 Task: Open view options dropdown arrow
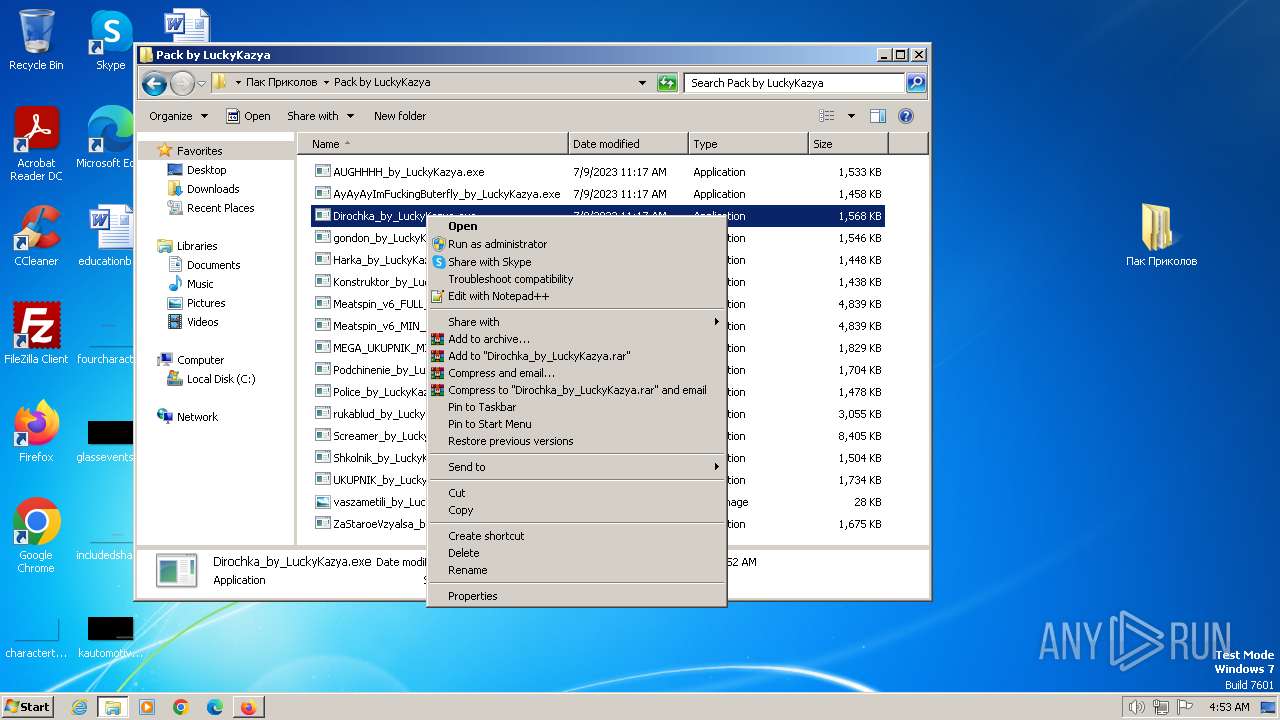(x=851, y=116)
